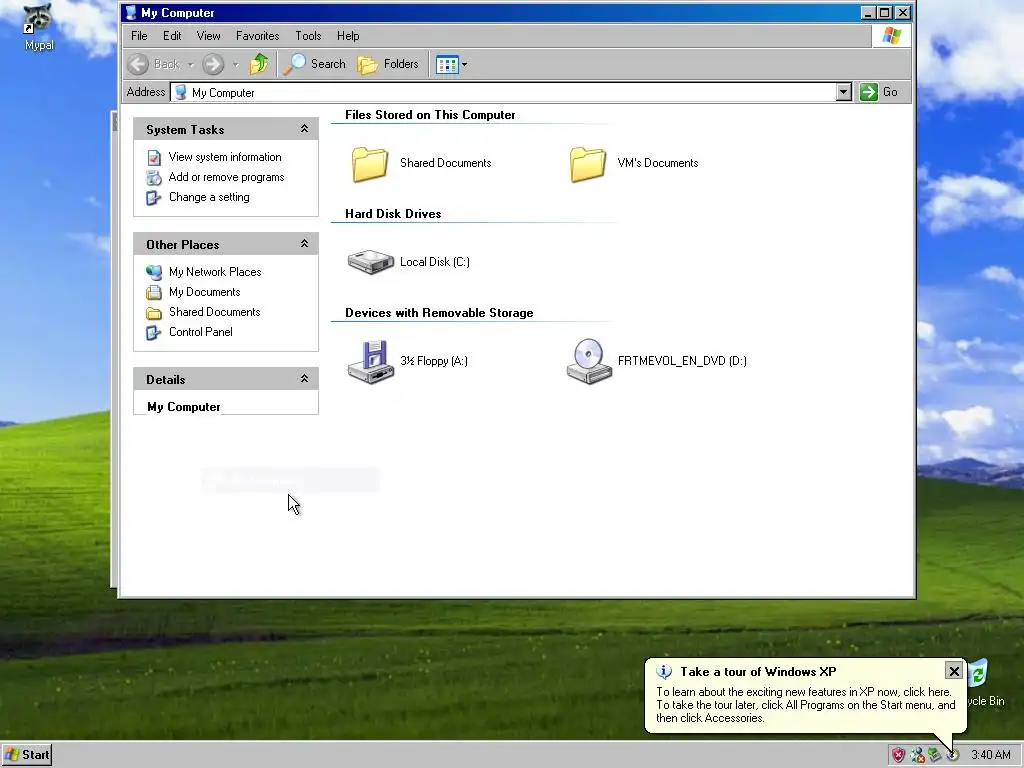Click the Windows flag logo in menu bar
1024x768 pixels.
point(891,36)
